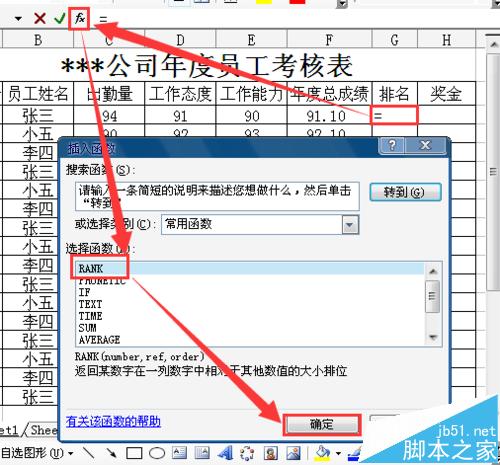The width and height of the screenshot is (500, 465).
Task: Insert diagram or organization chart
Action: click(247, 453)
